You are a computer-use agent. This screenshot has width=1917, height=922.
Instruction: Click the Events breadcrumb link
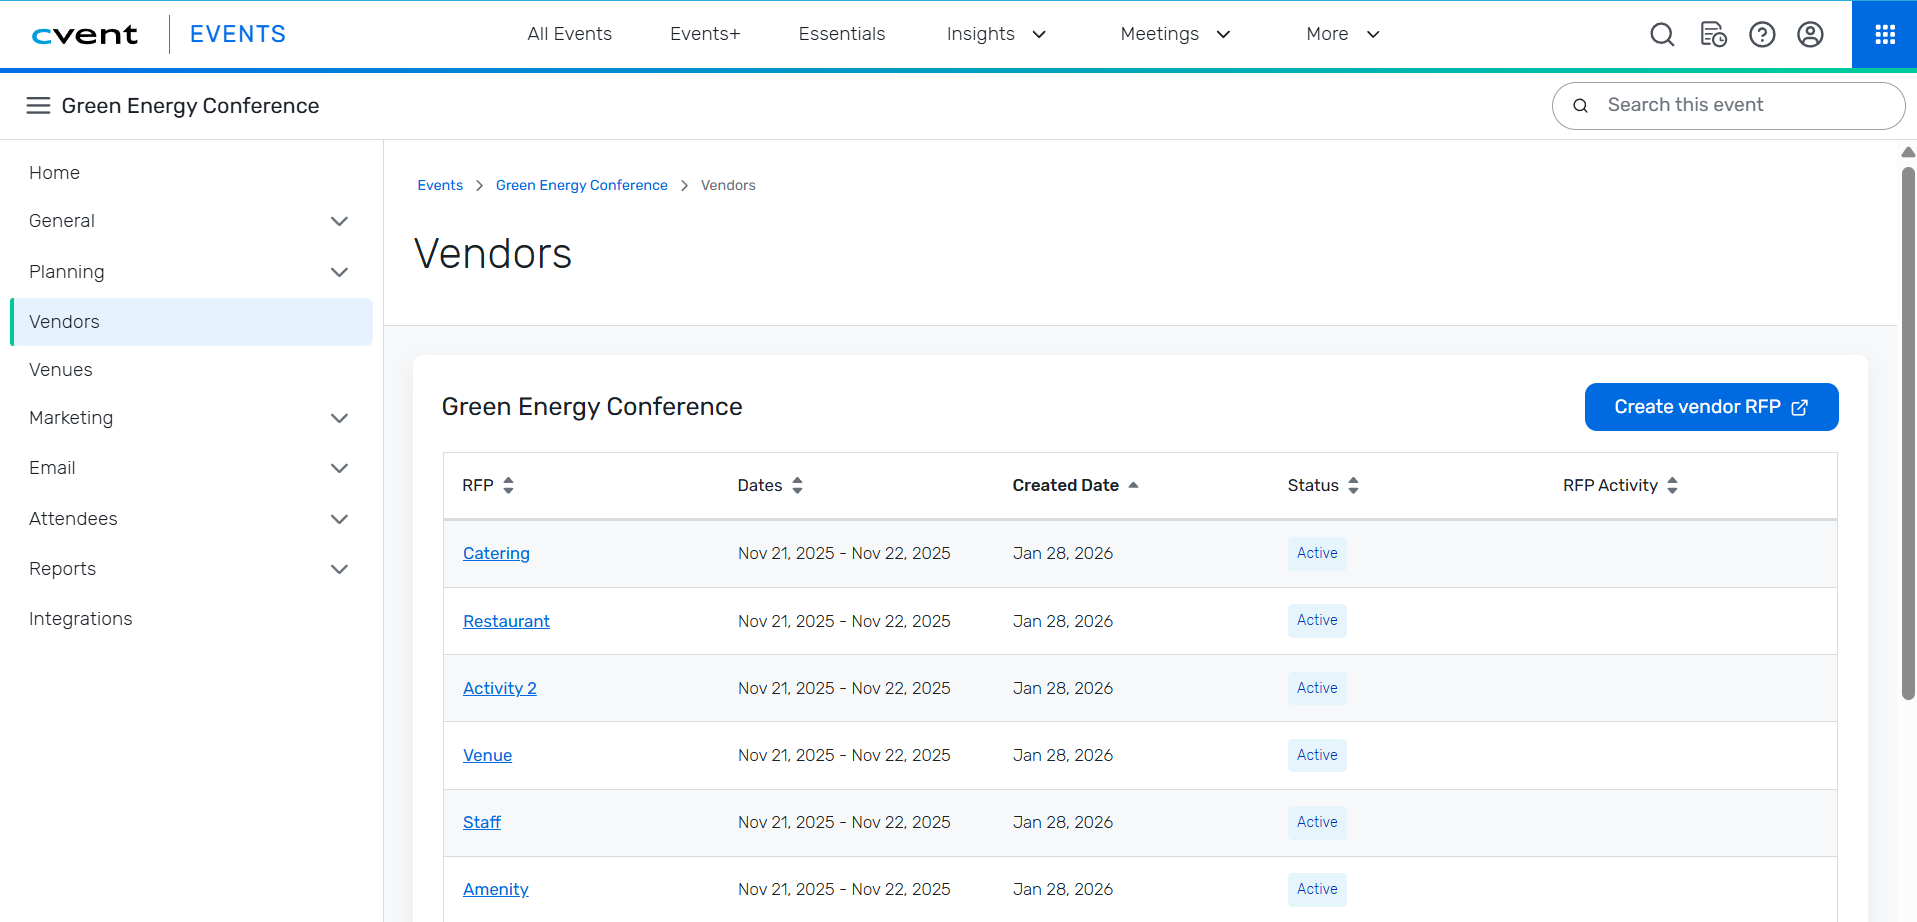tap(440, 185)
